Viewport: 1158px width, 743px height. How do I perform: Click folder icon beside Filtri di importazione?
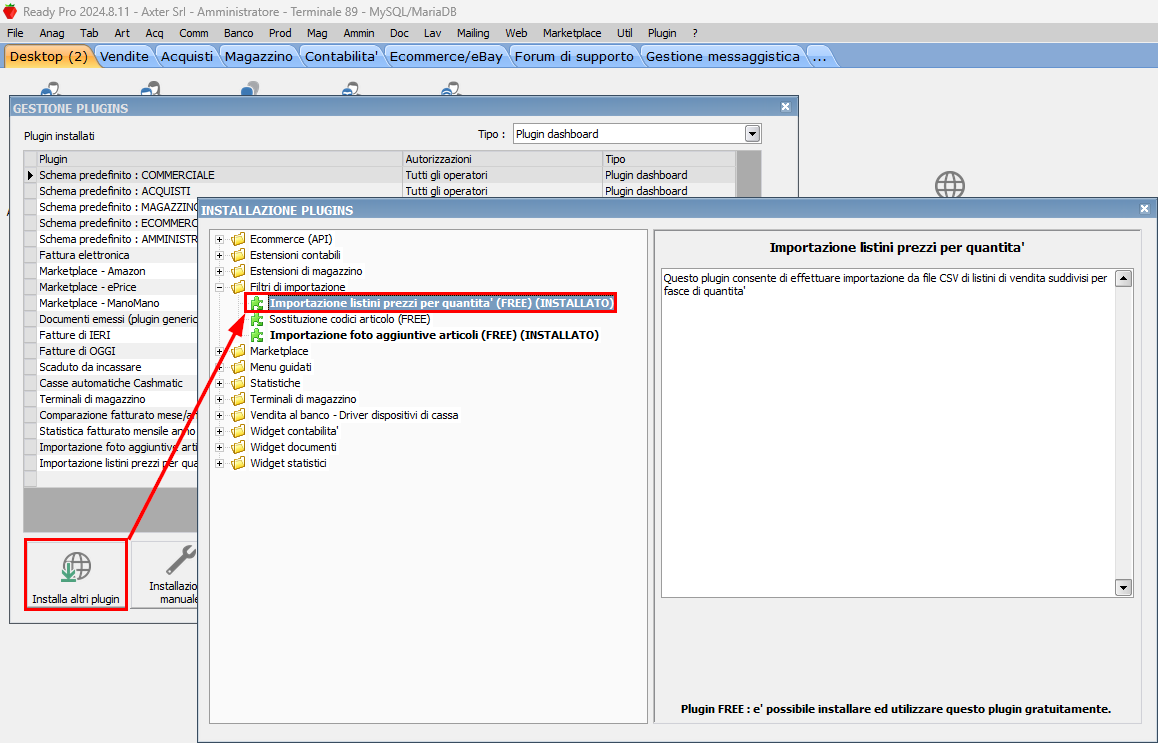click(238, 287)
